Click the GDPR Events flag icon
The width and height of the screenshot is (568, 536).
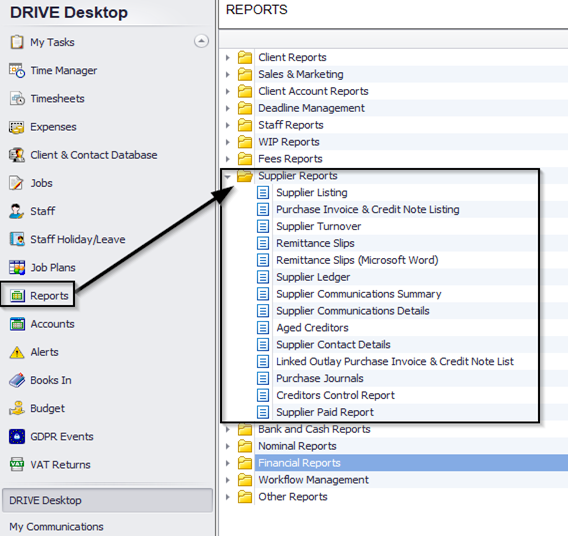(17, 436)
